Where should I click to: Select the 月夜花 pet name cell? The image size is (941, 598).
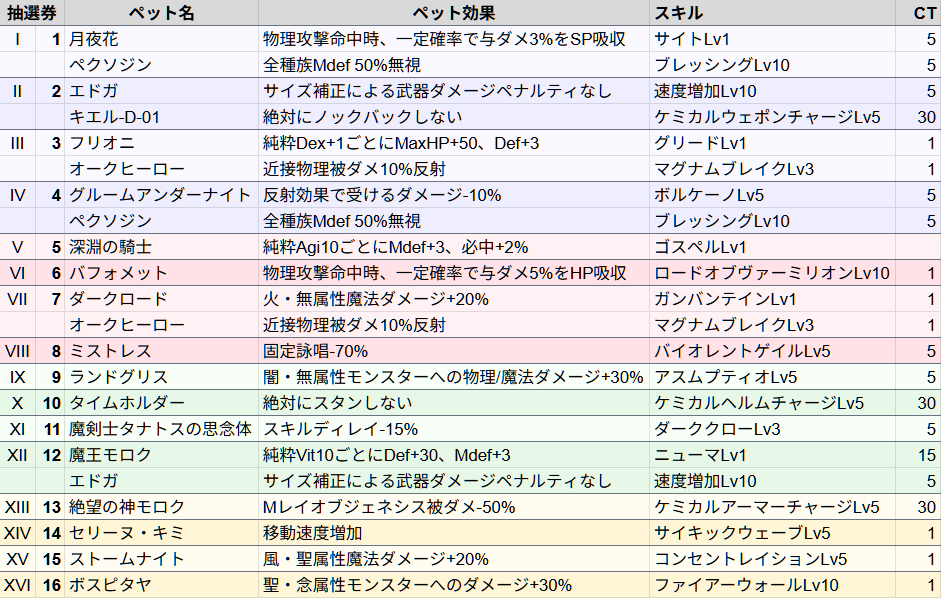point(93,39)
